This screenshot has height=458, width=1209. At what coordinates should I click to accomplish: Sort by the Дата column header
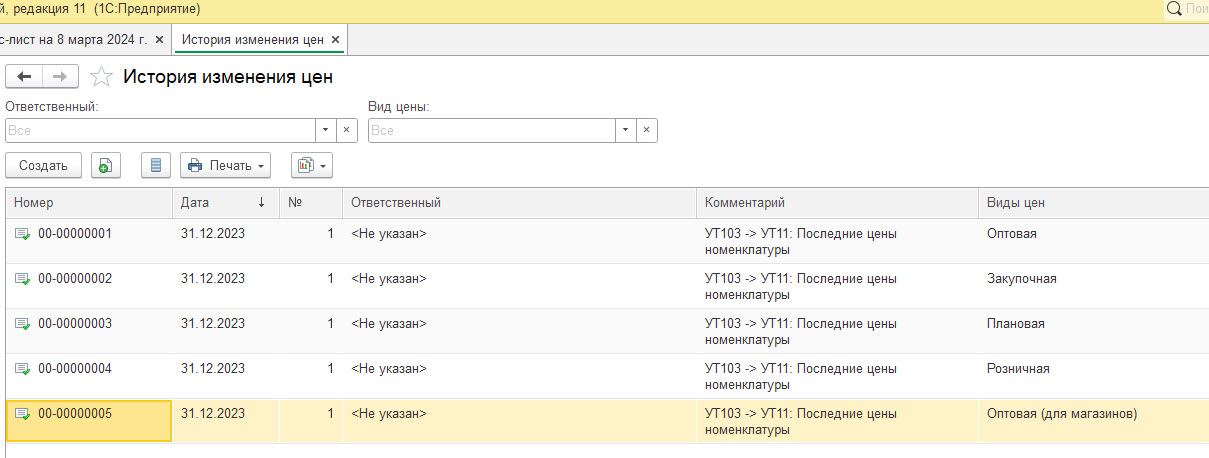[225, 202]
